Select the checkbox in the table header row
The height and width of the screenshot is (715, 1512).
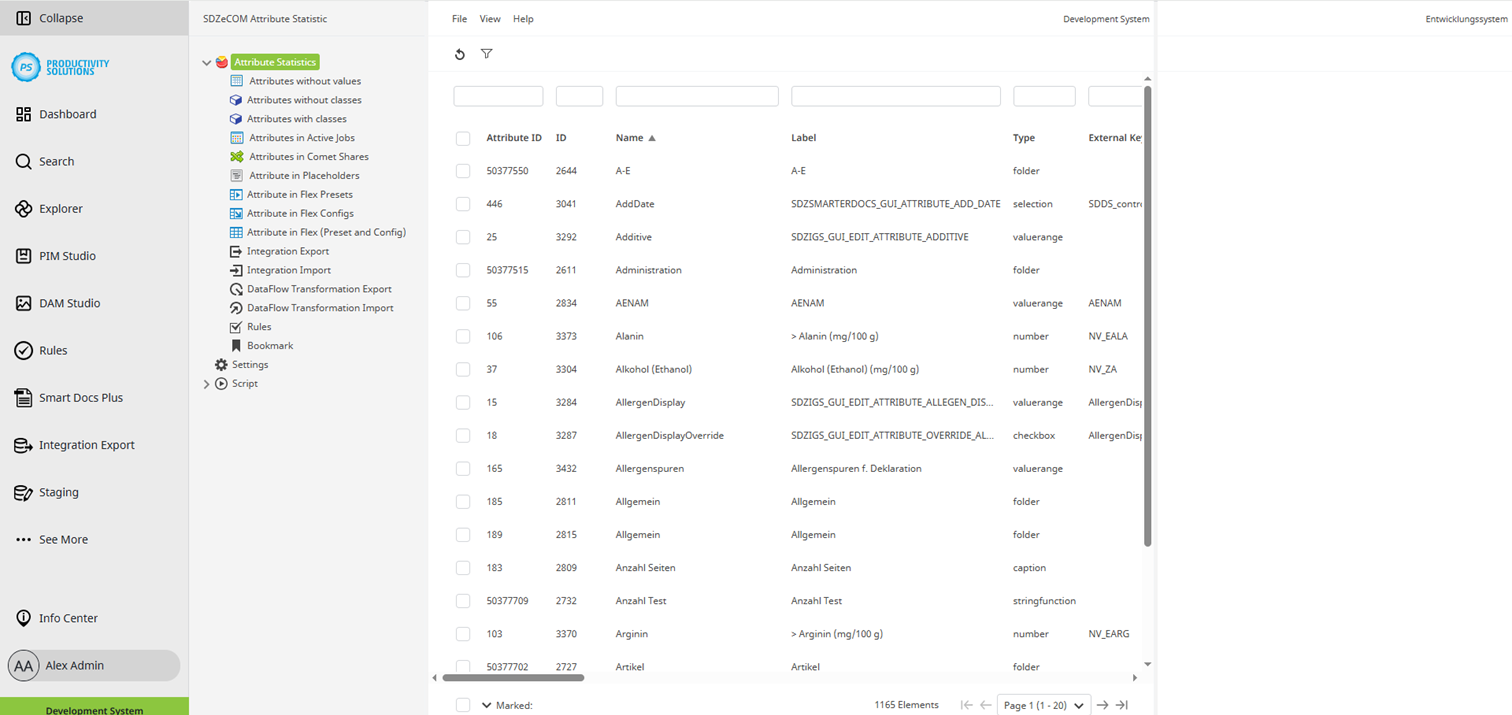tap(463, 138)
